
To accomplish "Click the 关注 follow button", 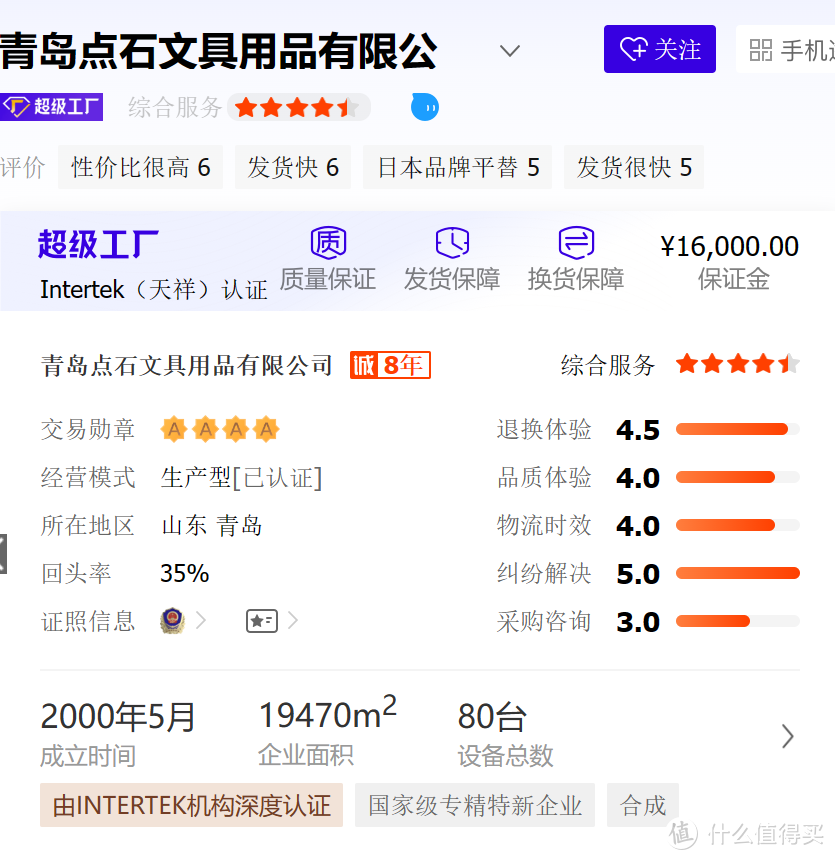I will pyautogui.click(x=660, y=49).
